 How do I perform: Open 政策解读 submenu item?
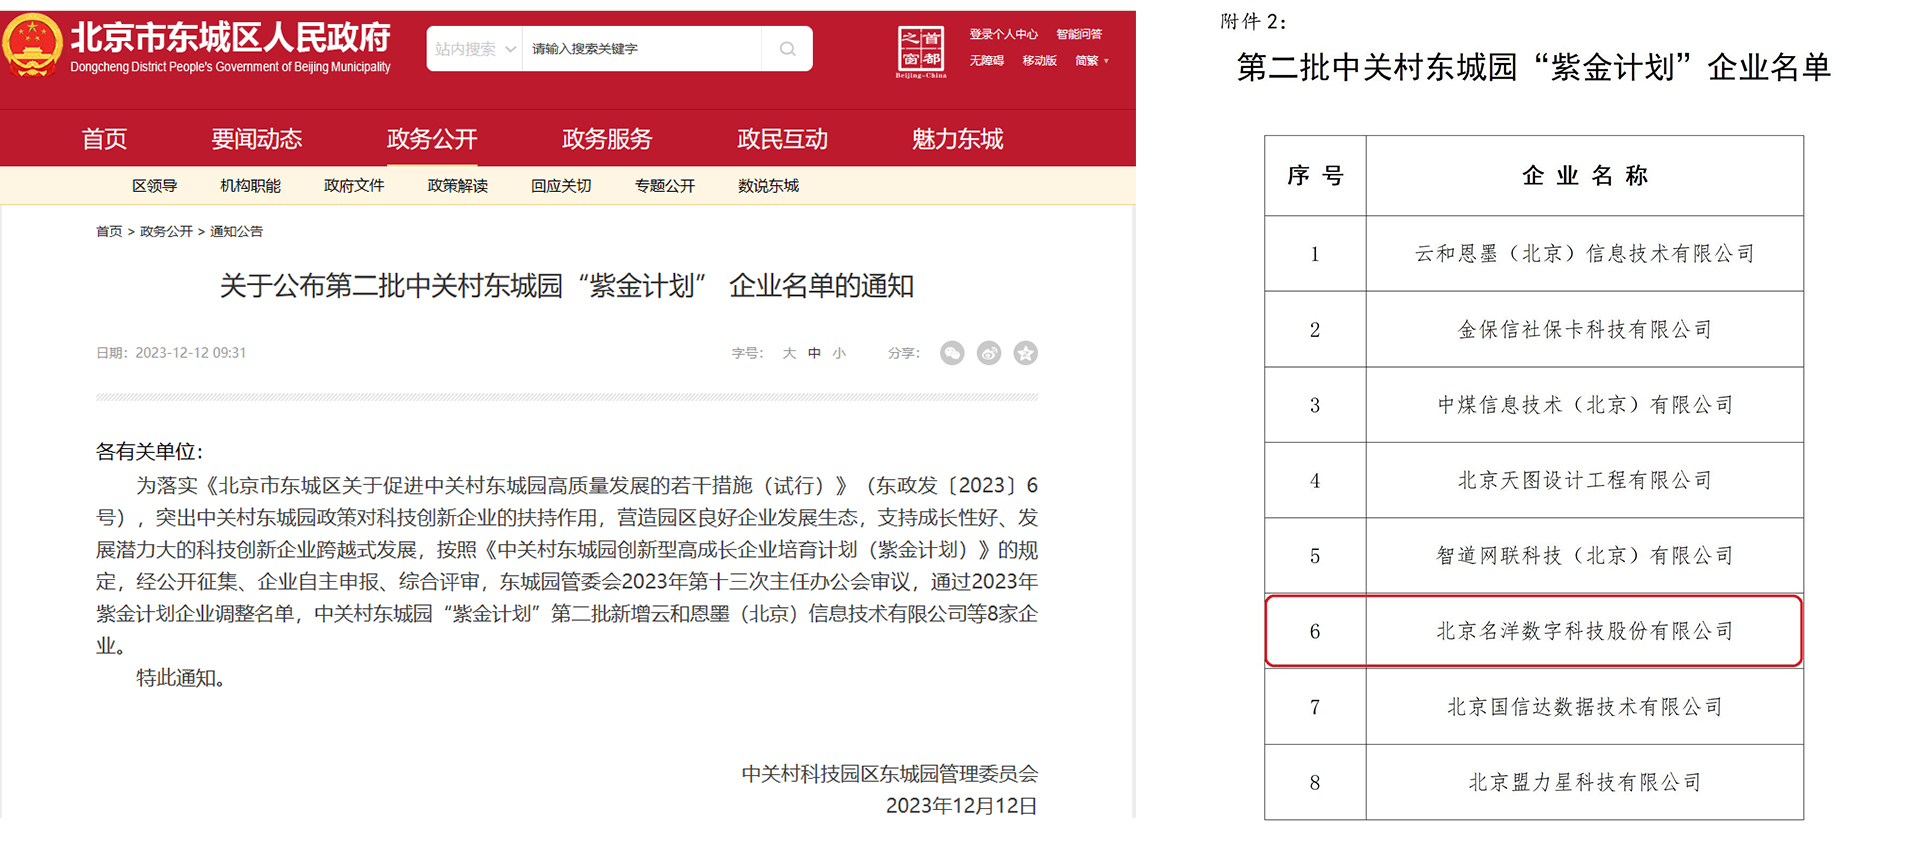tap(457, 186)
